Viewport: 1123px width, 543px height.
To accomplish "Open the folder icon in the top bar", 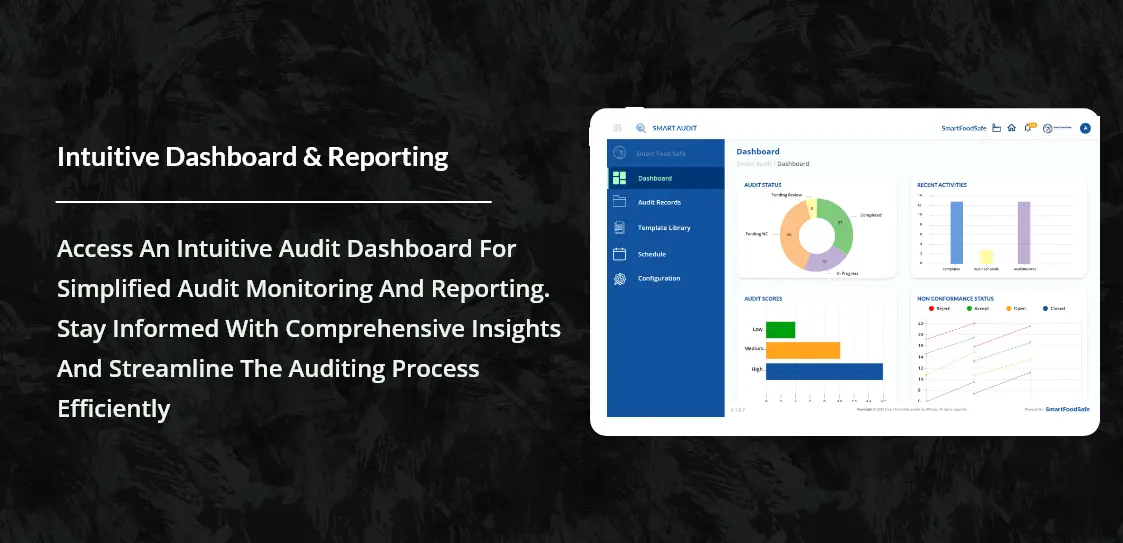I will [x=996, y=128].
